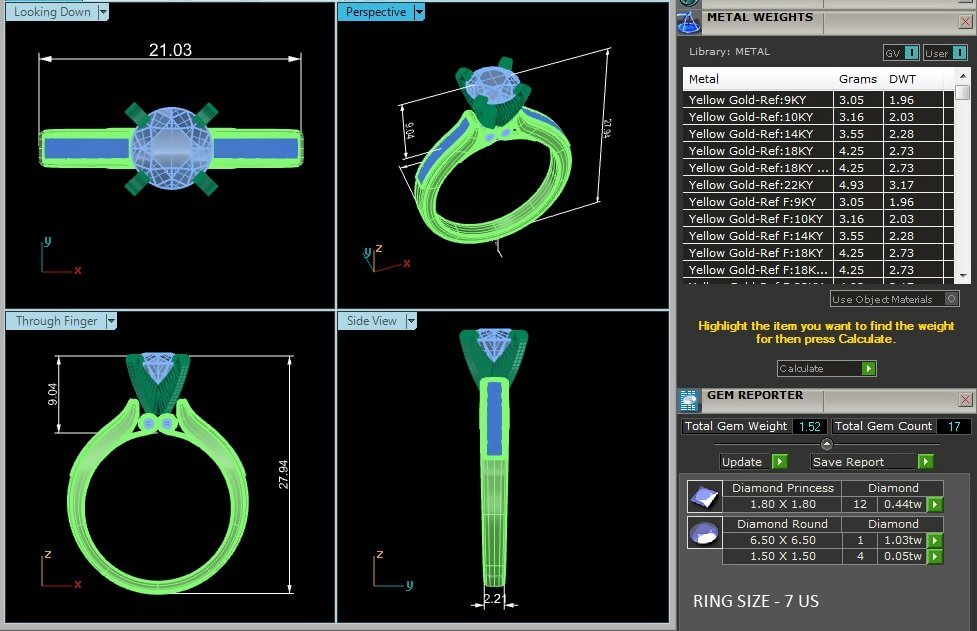Click the metal list scrollbar down arrow
977x631 pixels.
[962, 274]
